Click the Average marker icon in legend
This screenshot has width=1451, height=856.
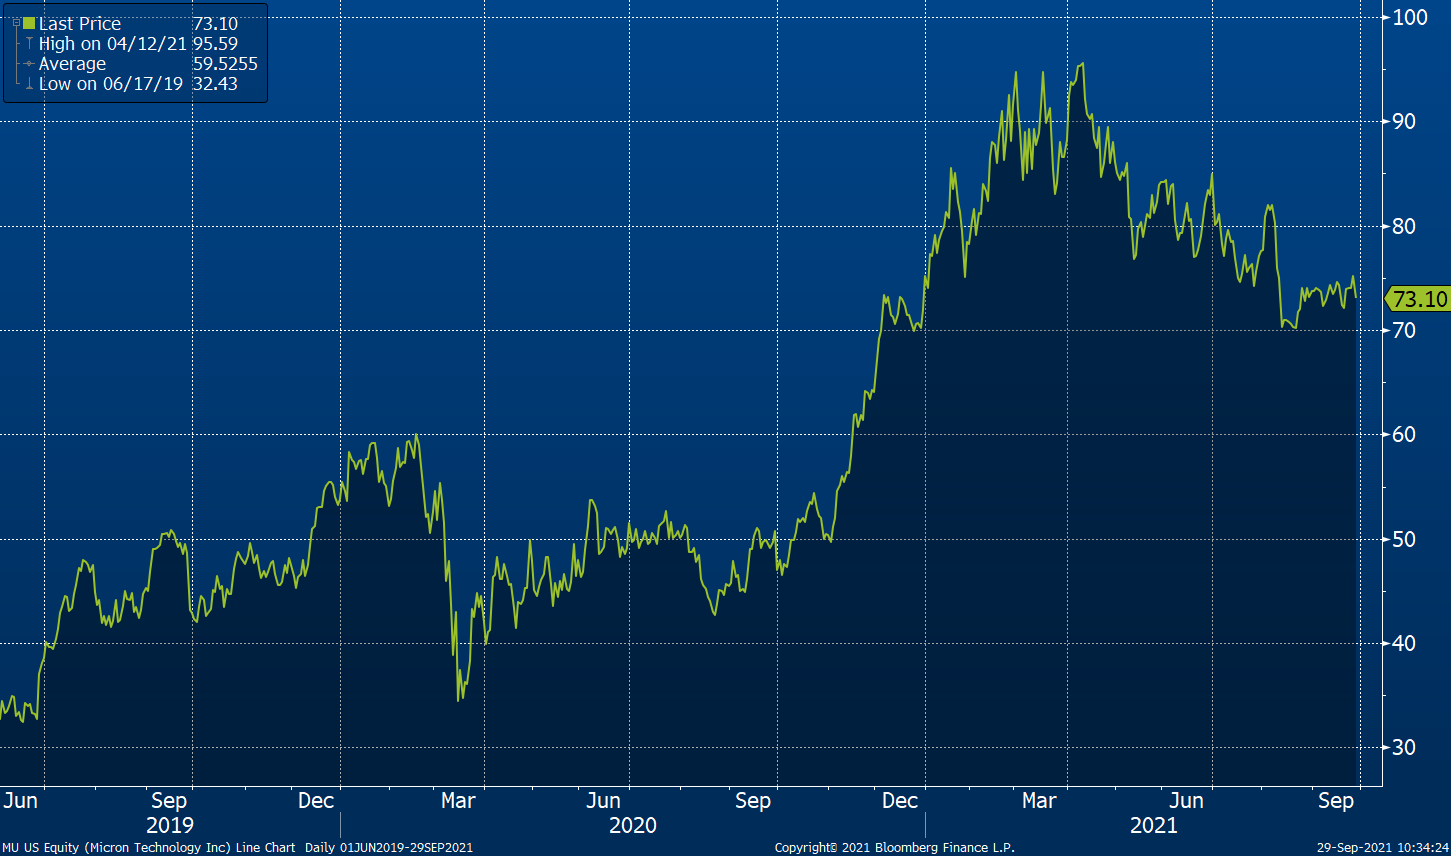(x=29, y=64)
